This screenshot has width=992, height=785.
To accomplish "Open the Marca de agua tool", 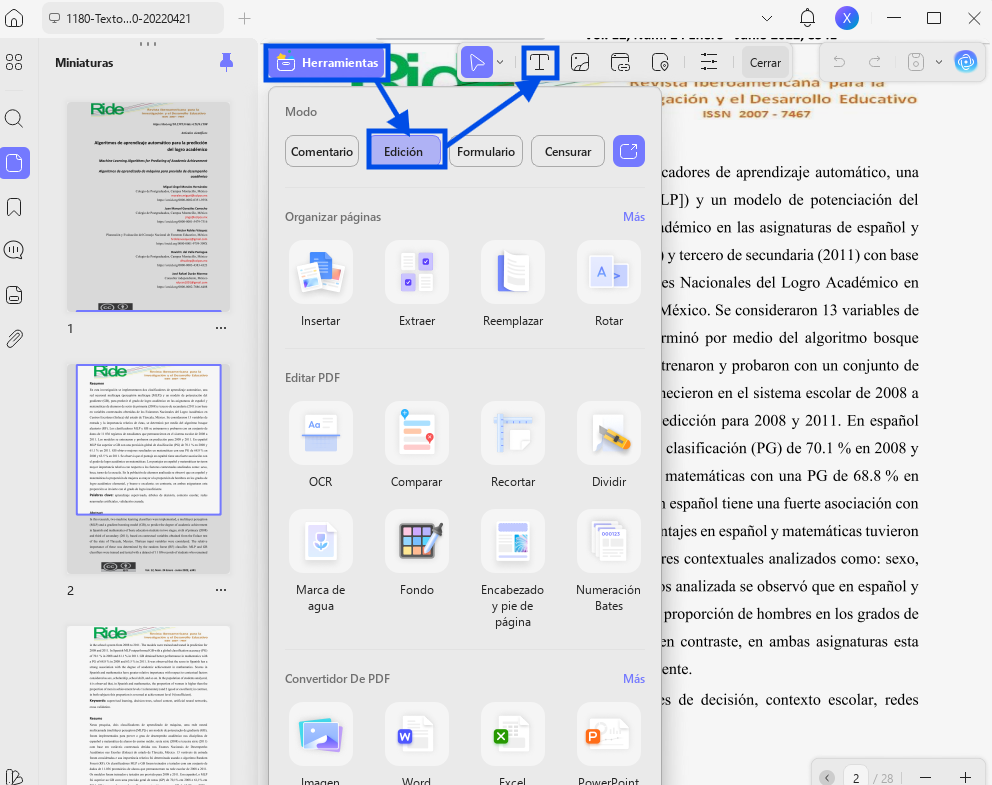I will click(x=320, y=562).
